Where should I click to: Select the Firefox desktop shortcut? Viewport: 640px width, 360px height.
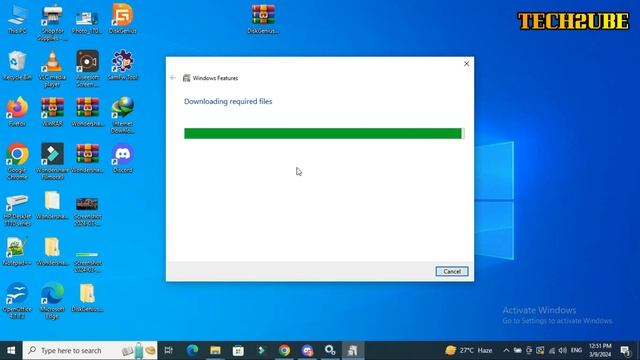[x=17, y=111]
